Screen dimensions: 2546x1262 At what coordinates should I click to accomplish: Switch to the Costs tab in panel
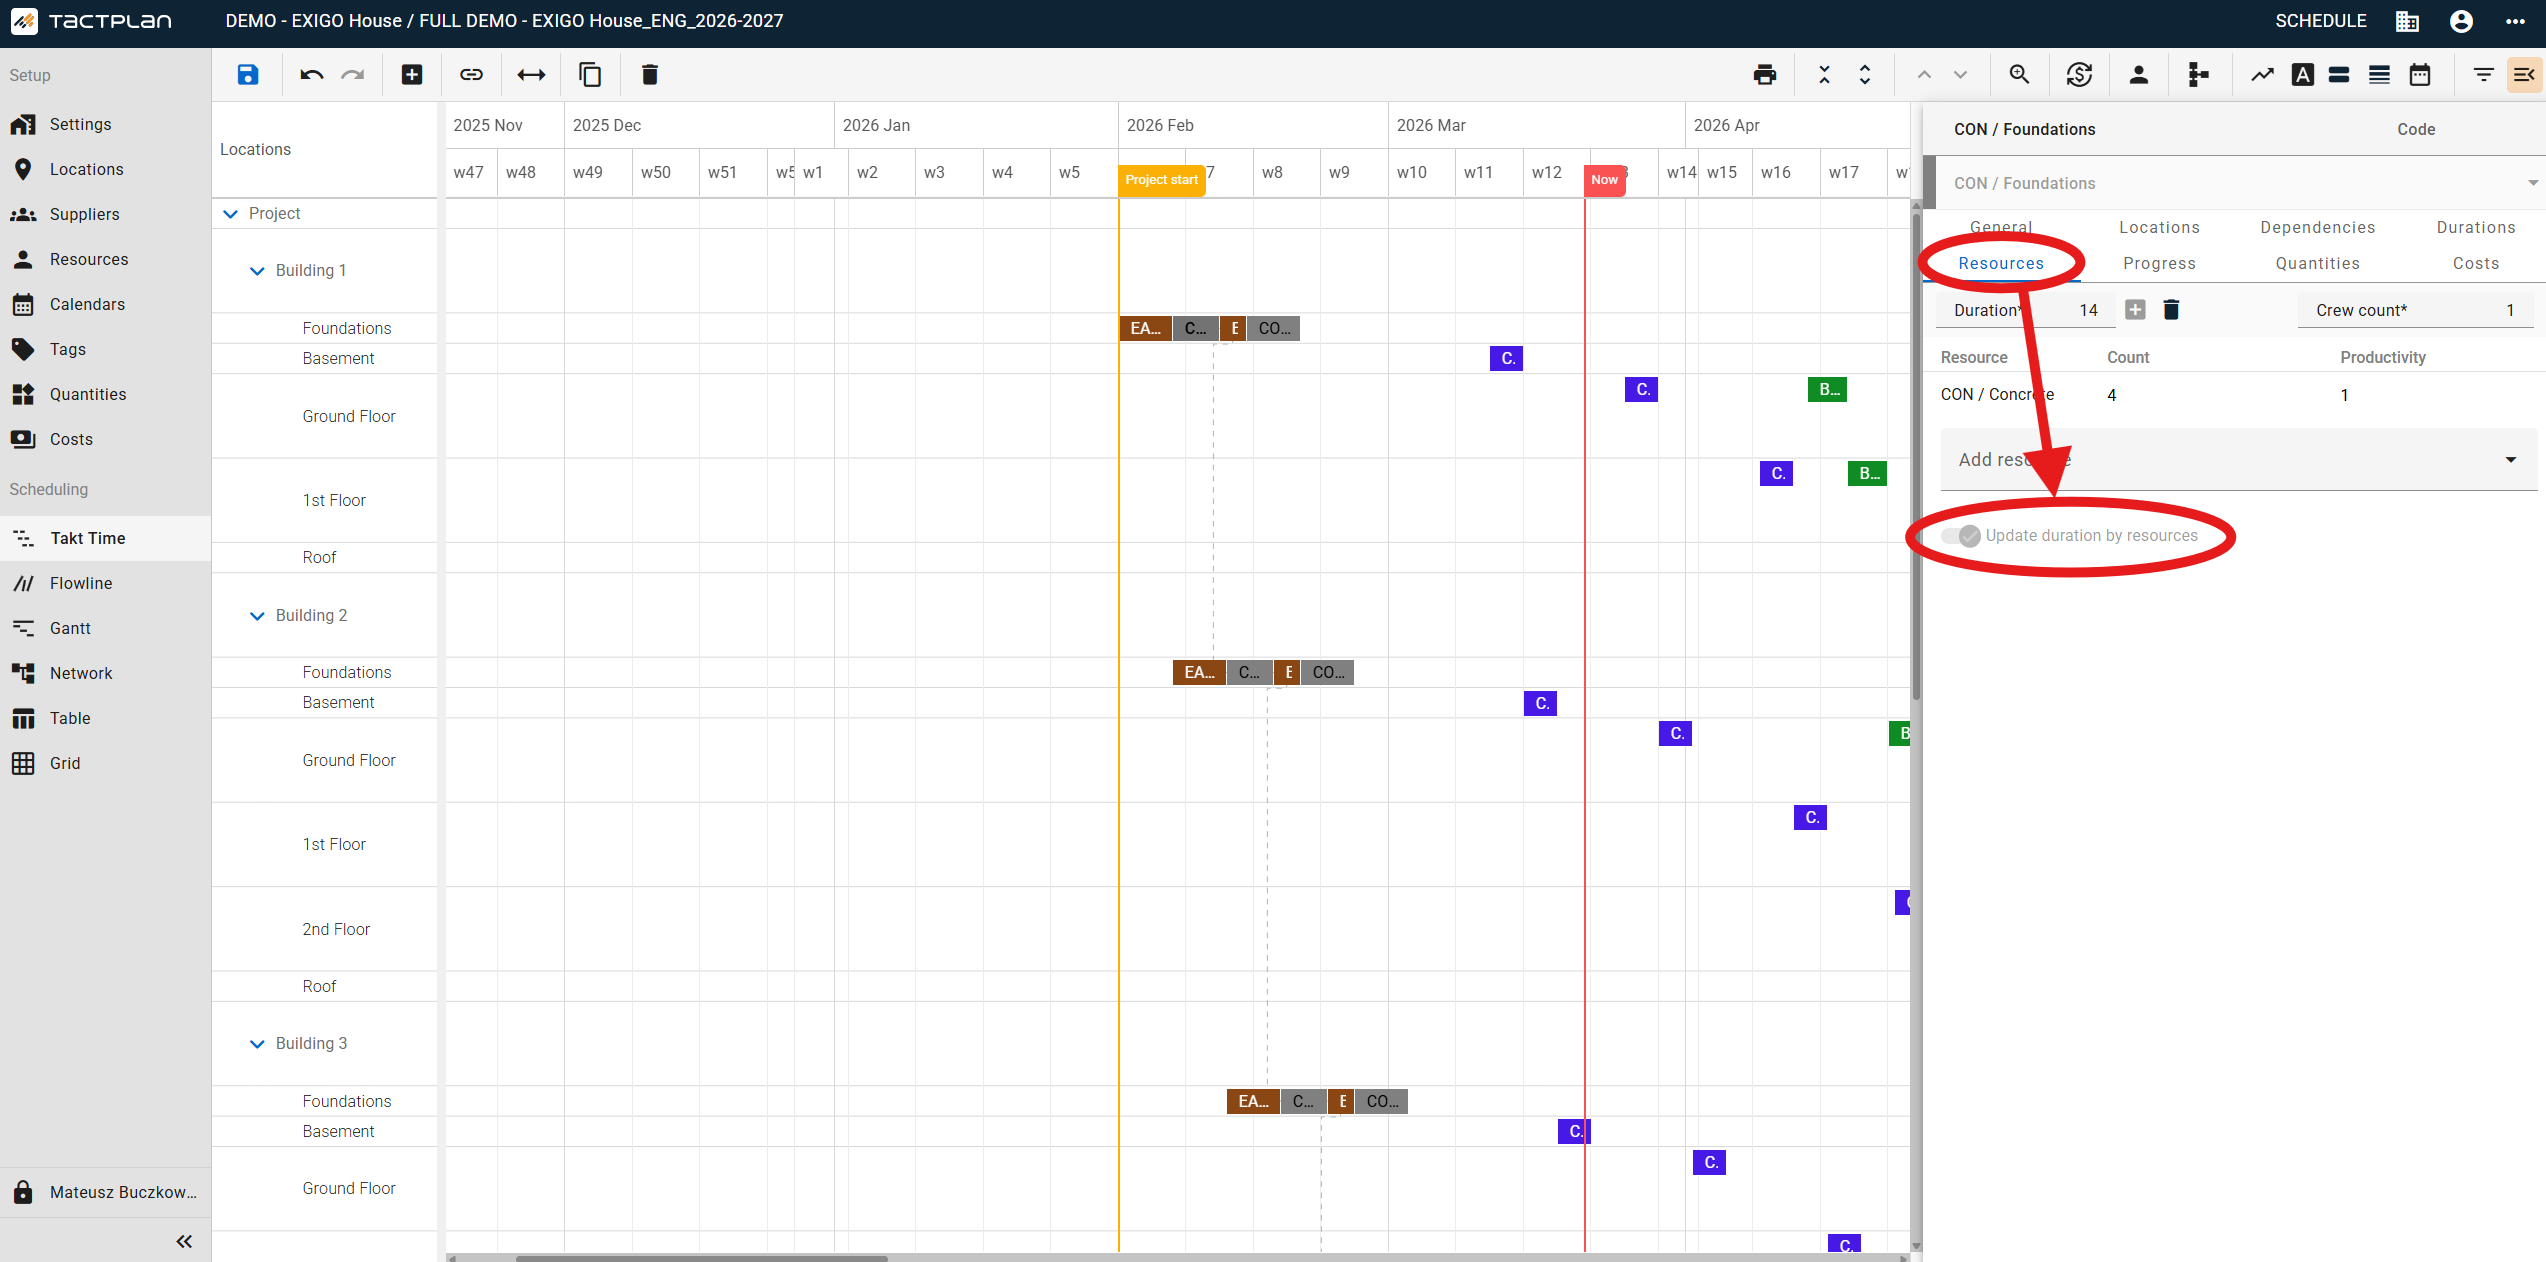click(x=2475, y=264)
